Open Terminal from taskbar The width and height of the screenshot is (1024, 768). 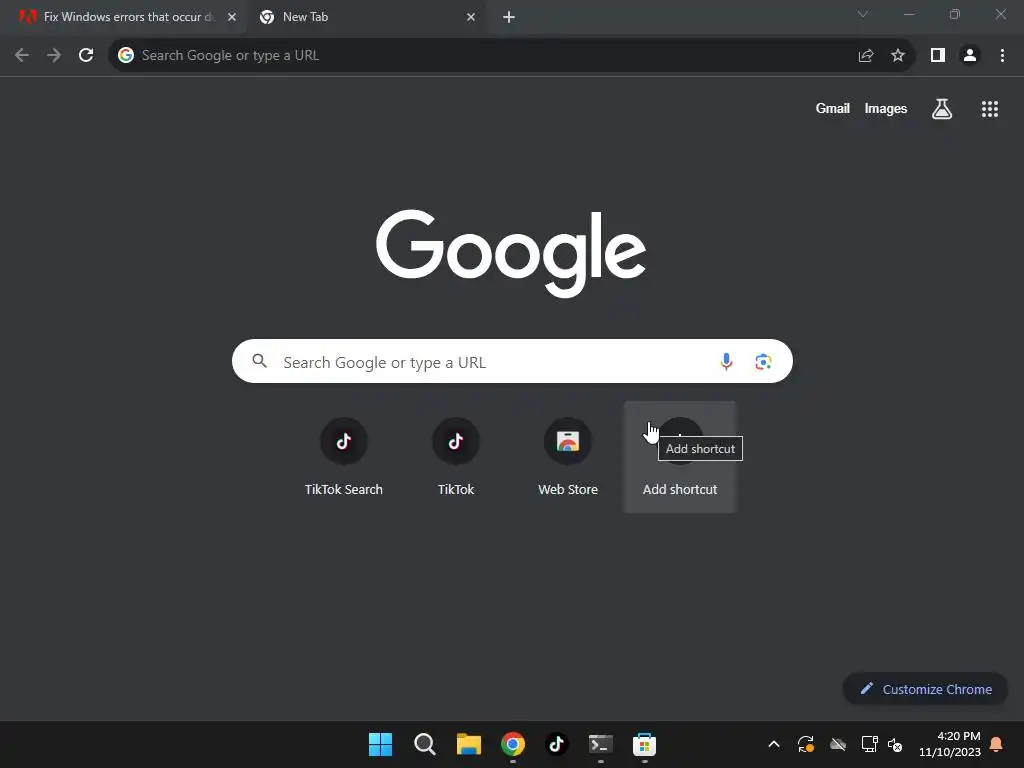click(601, 744)
